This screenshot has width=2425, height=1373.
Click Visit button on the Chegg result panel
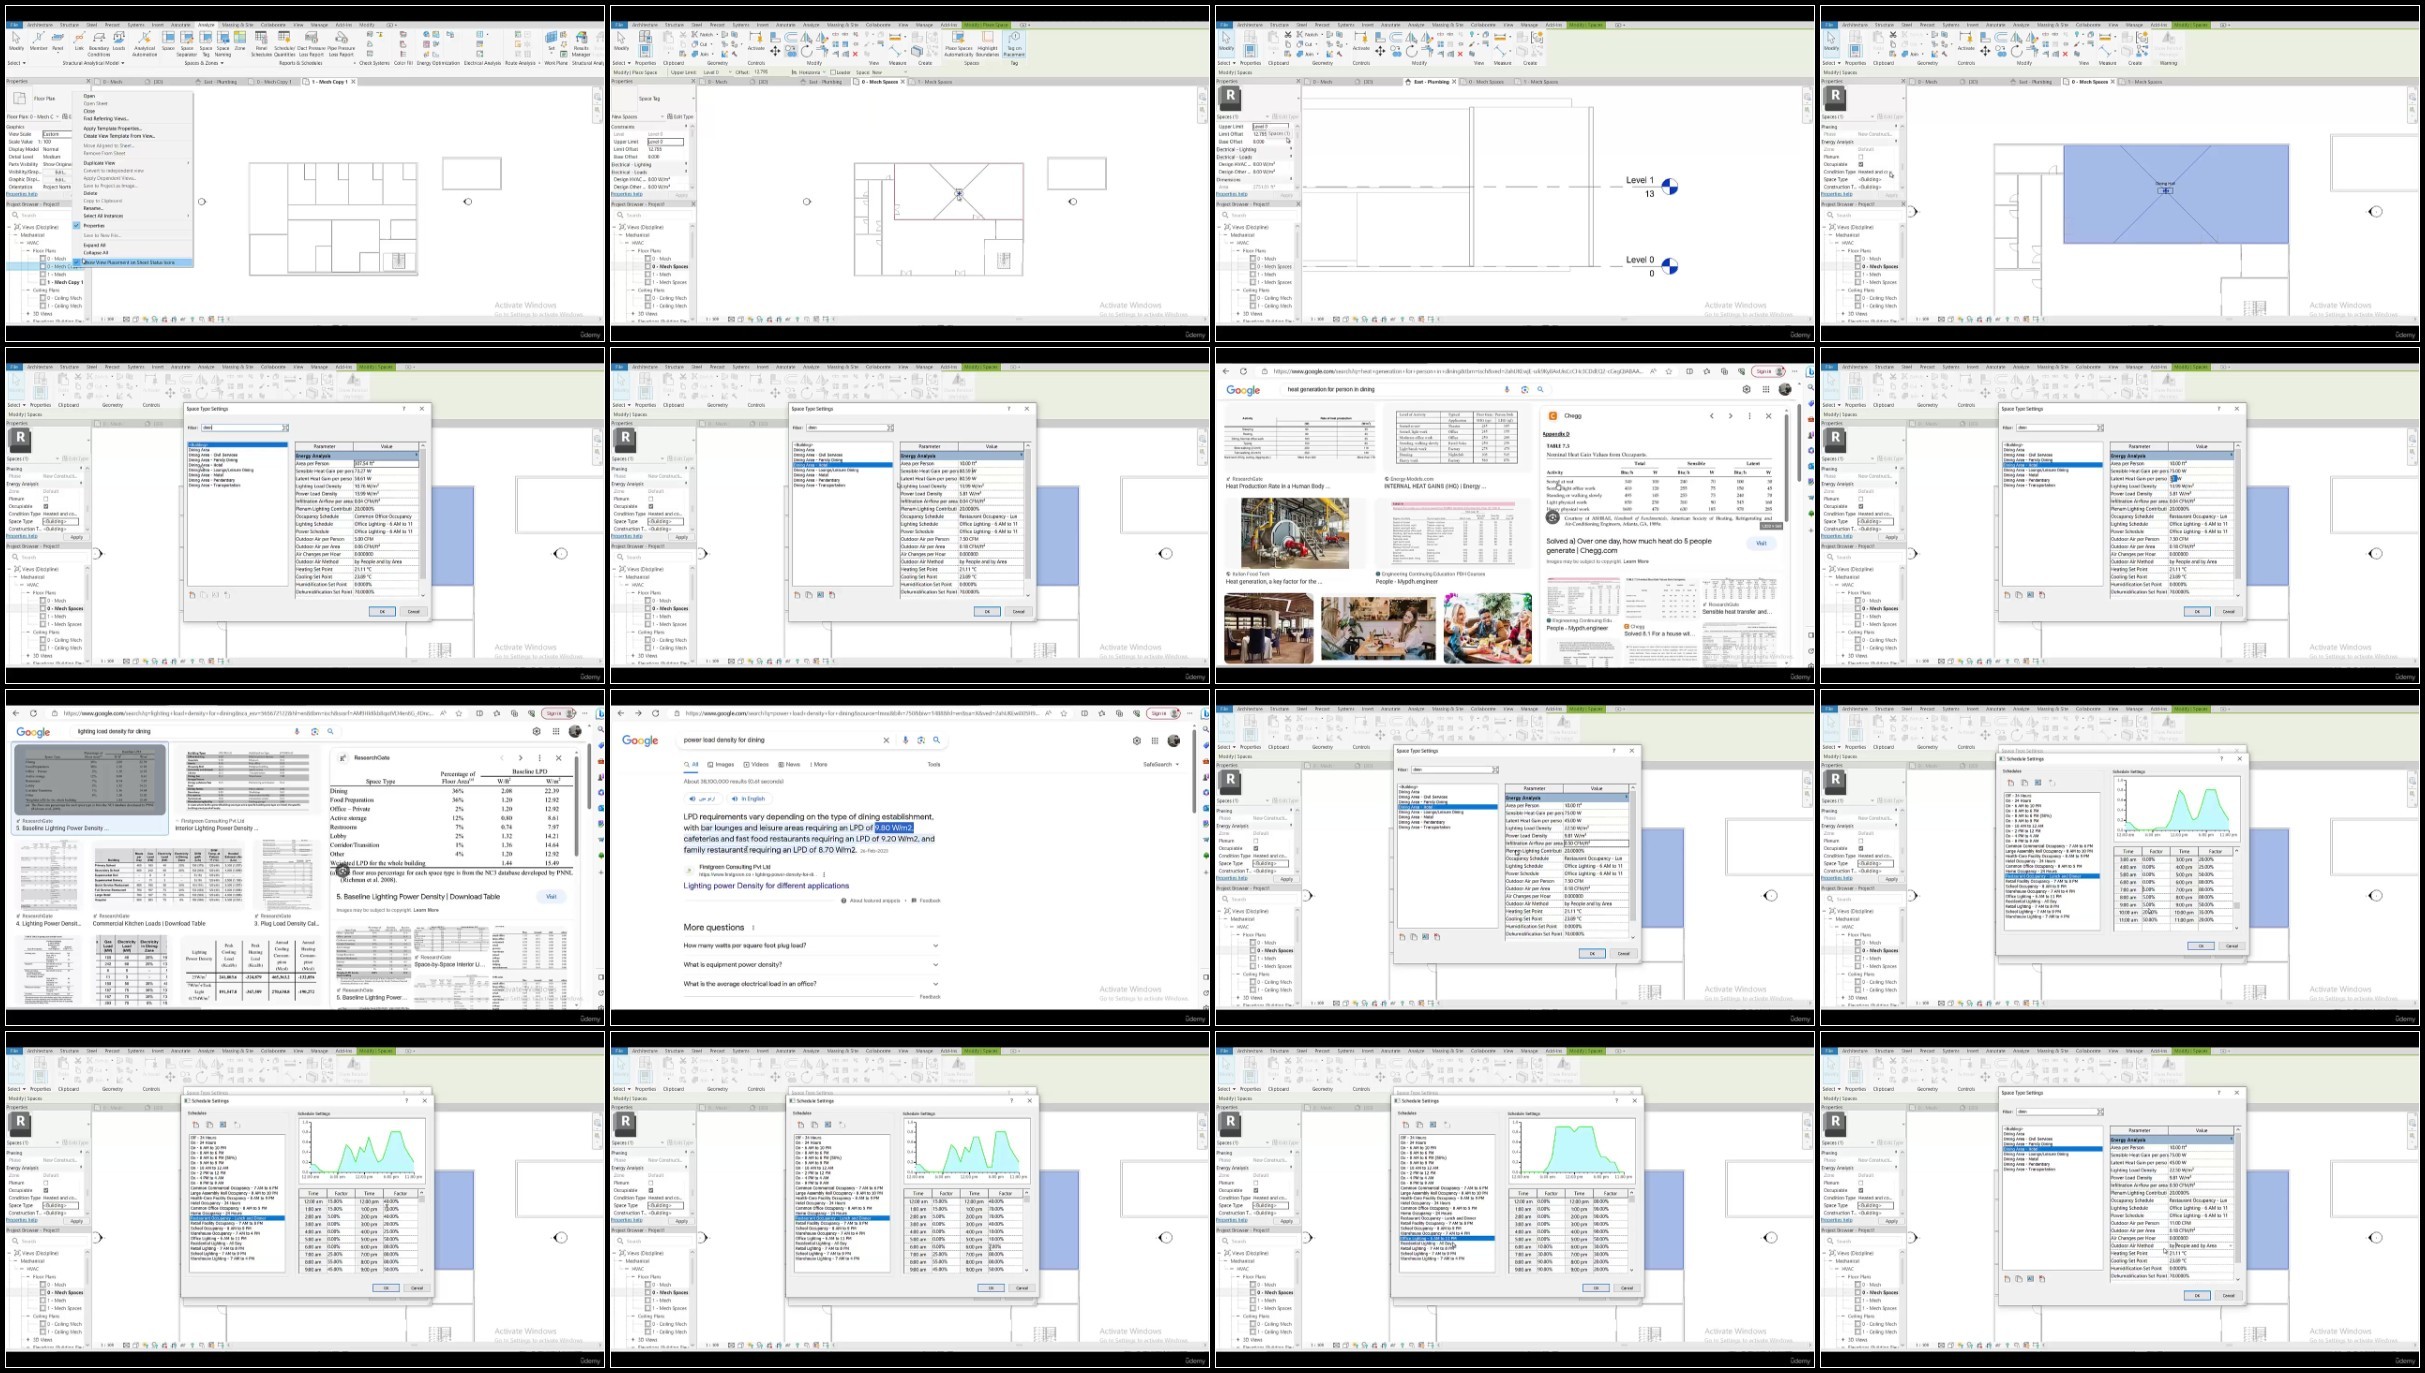click(x=1761, y=543)
